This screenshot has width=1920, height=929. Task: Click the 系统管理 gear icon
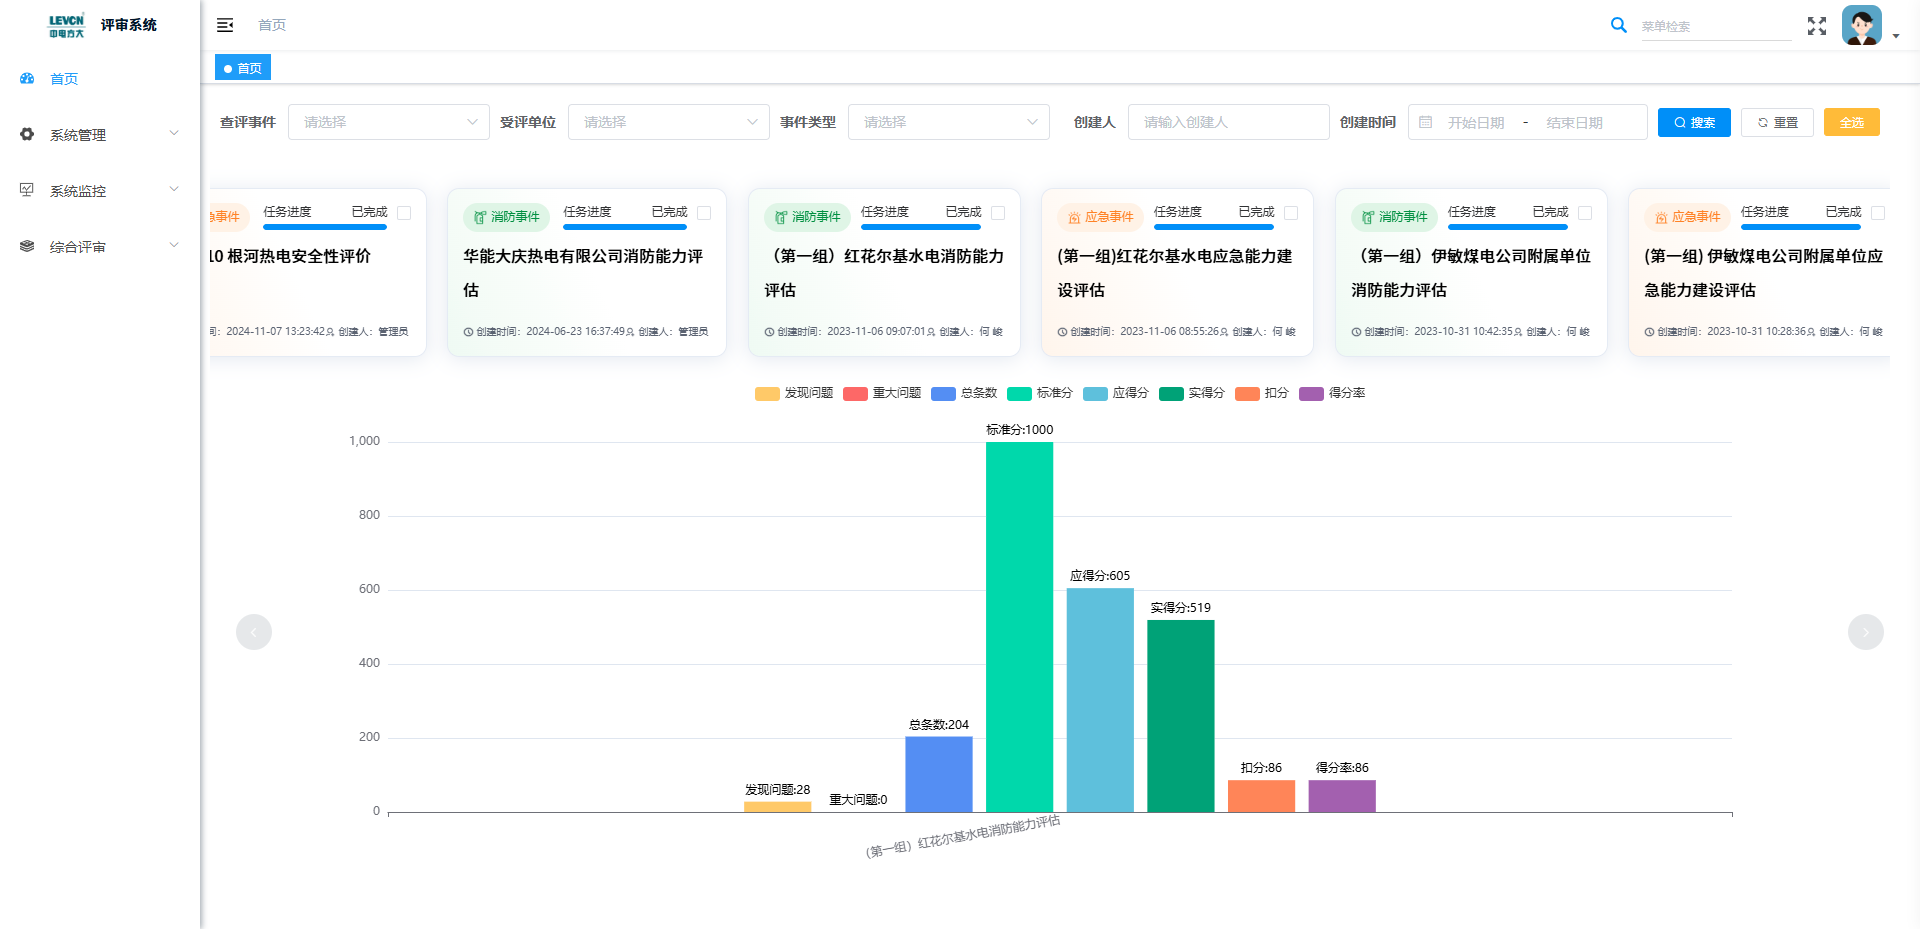coord(27,134)
